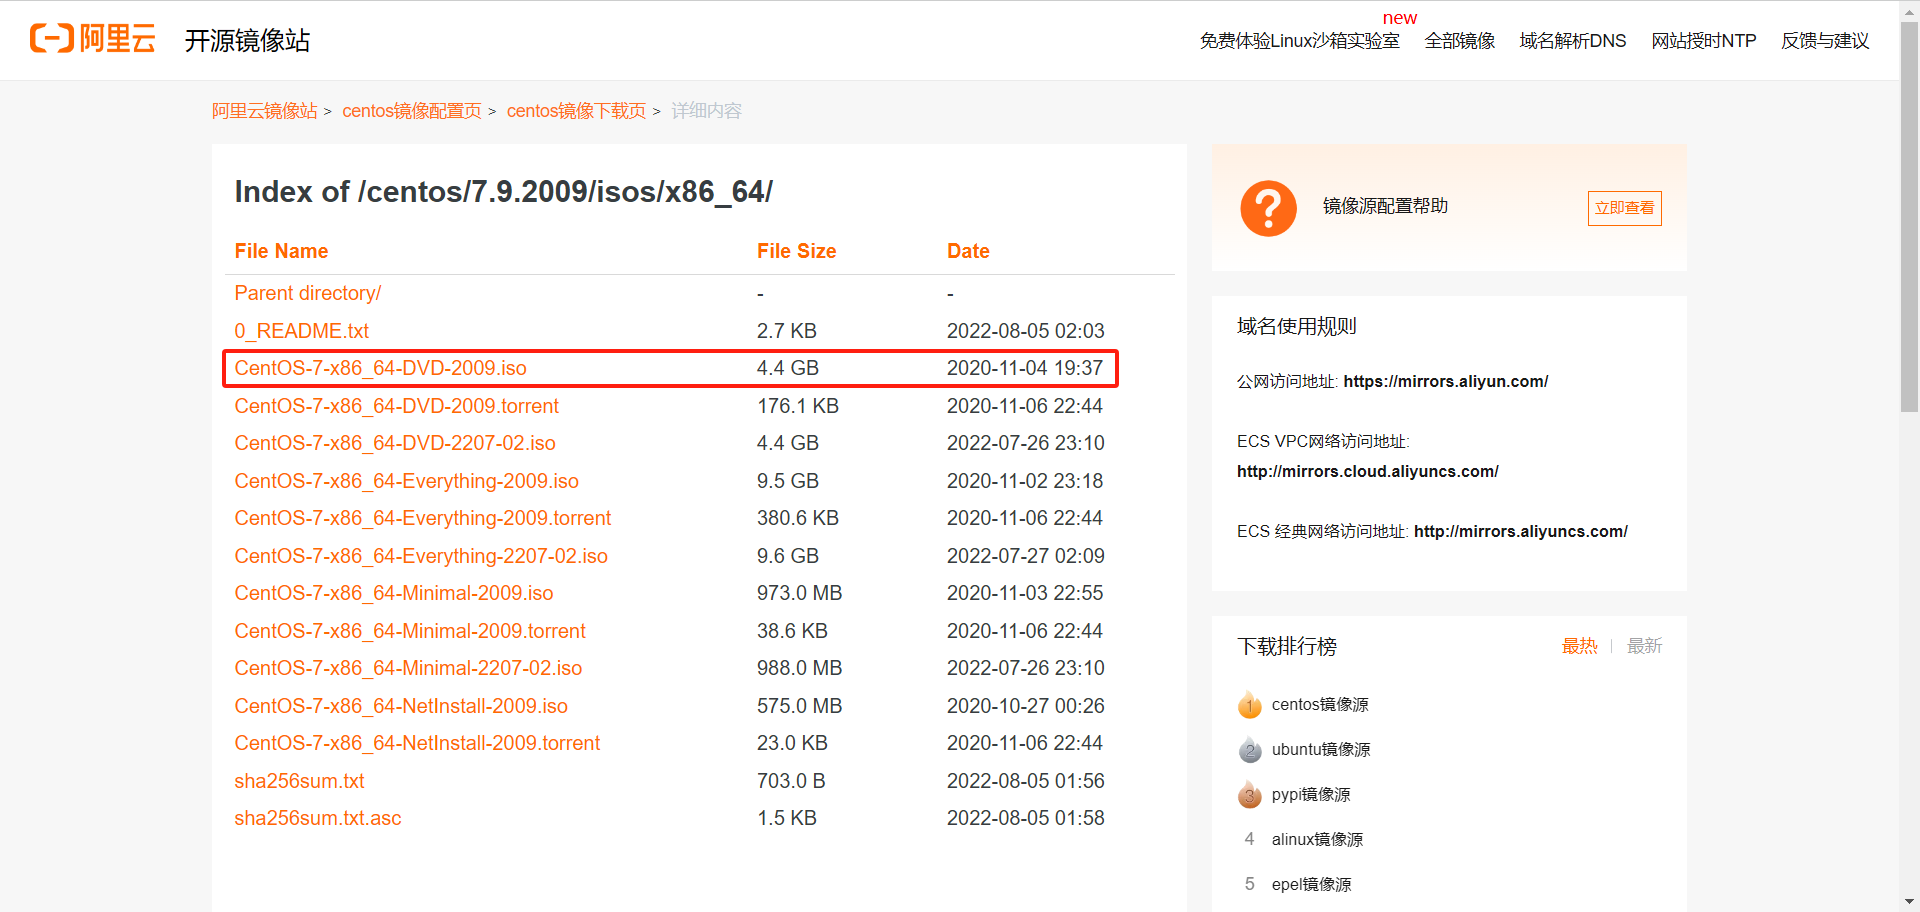Click the https://mirrors.aliyun.com/ address

[x=1445, y=381]
